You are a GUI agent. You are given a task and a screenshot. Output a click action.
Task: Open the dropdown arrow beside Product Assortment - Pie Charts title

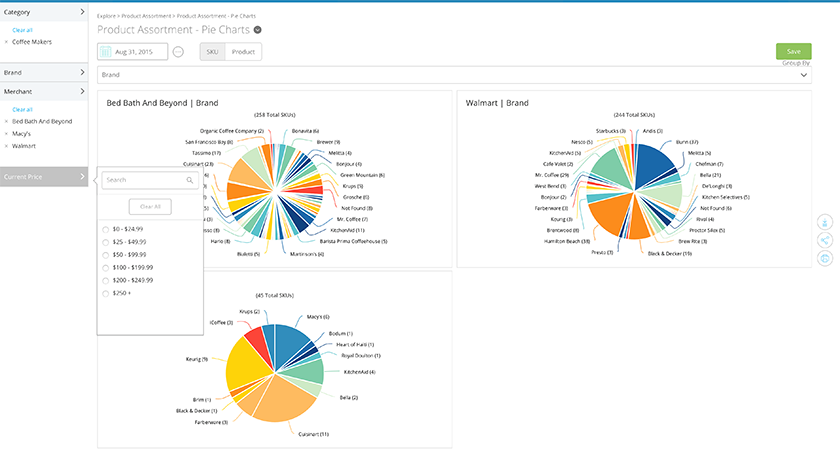(258, 30)
